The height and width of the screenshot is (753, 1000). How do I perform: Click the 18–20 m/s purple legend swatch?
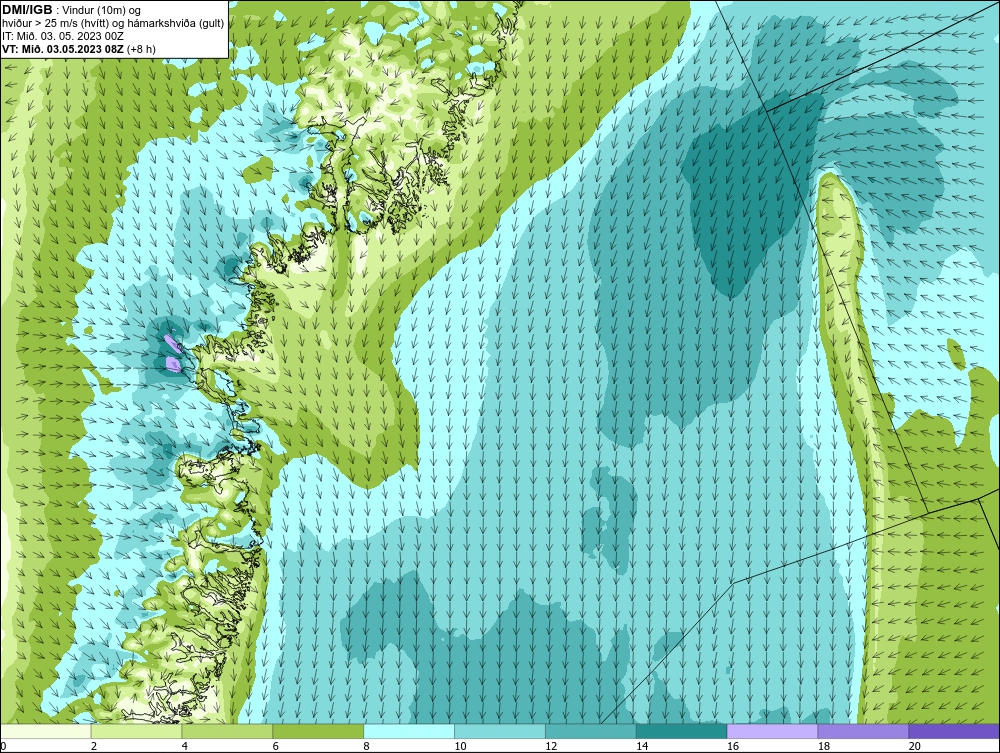pos(864,731)
